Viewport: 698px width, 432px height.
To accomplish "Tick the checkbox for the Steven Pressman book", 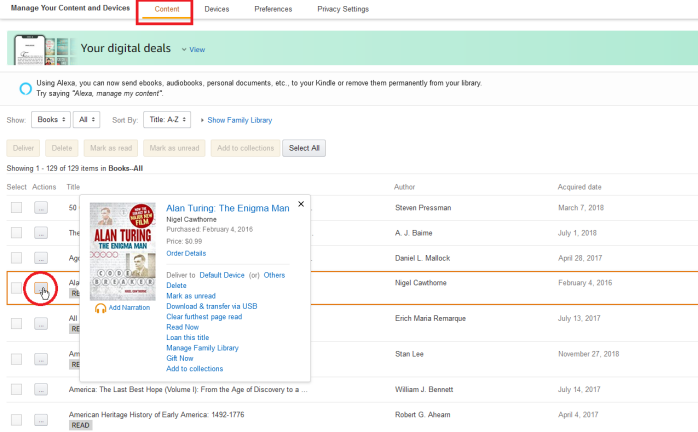I will [x=16, y=208].
